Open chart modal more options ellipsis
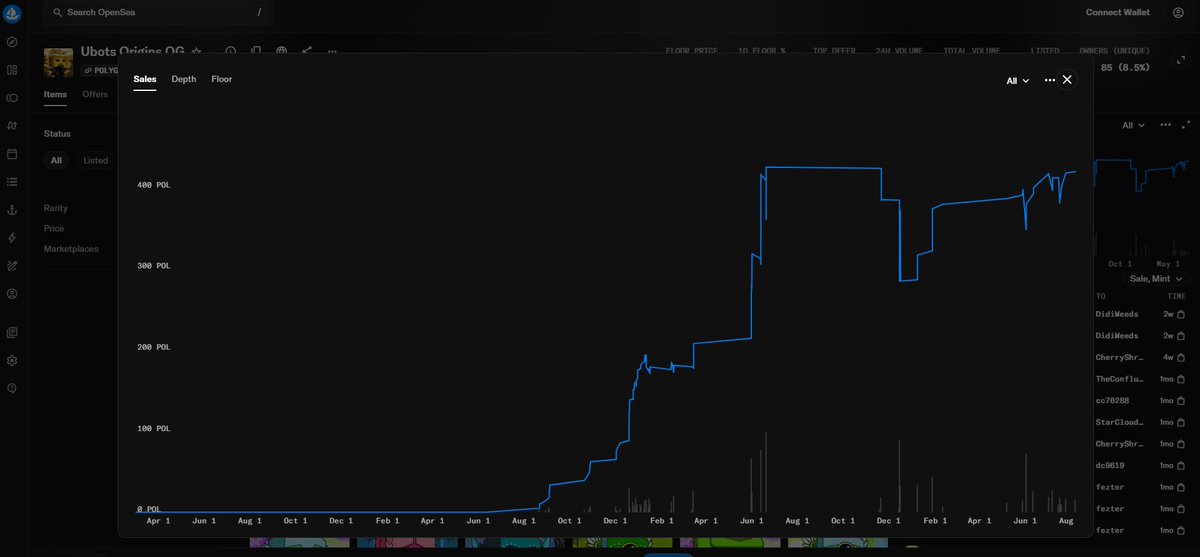The height and width of the screenshot is (557, 1200). tap(1050, 80)
